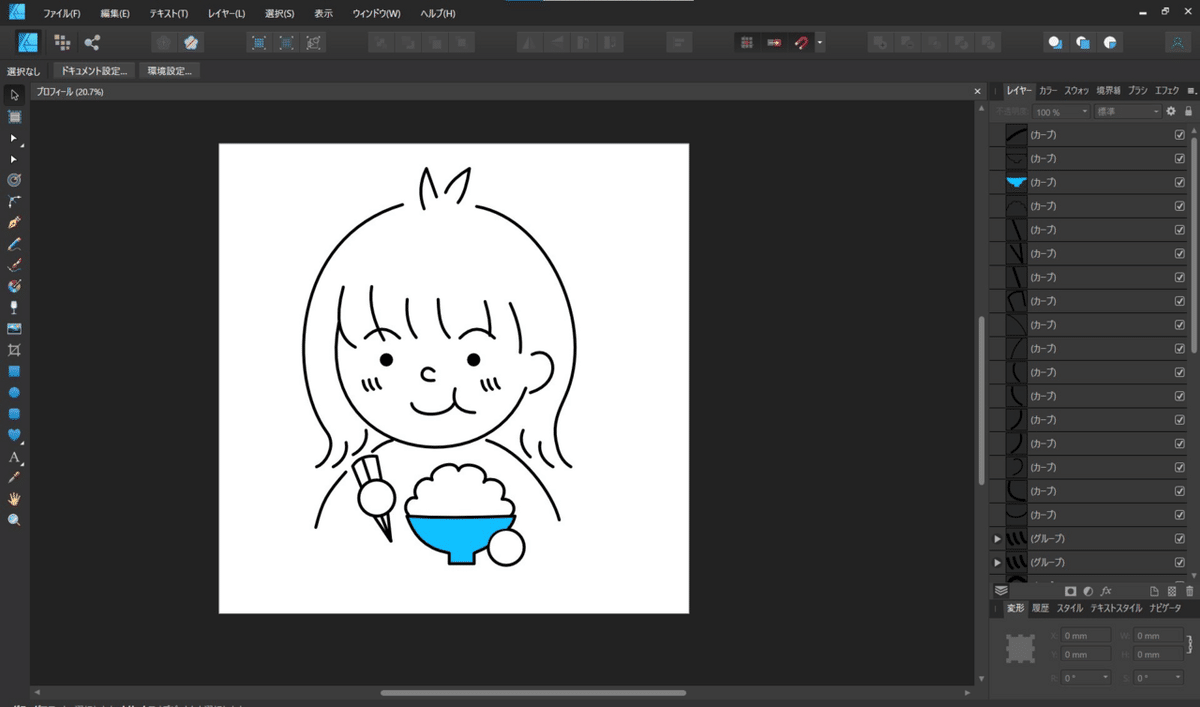The width and height of the screenshot is (1200, 707).
Task: Open the snapping options dropdown arrow
Action: (x=820, y=43)
